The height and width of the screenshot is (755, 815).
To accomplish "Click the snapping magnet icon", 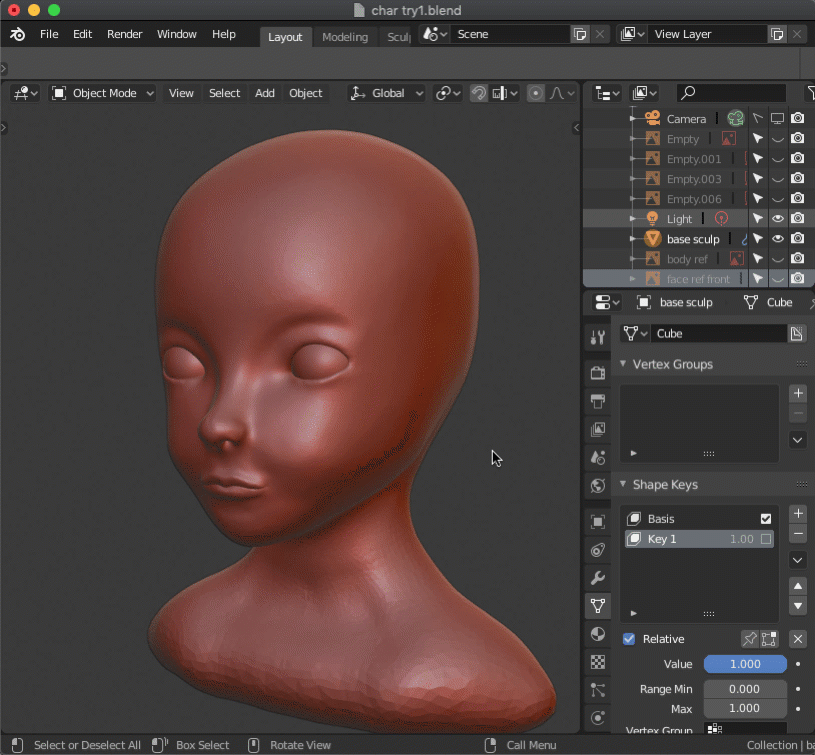I will click(x=479, y=93).
